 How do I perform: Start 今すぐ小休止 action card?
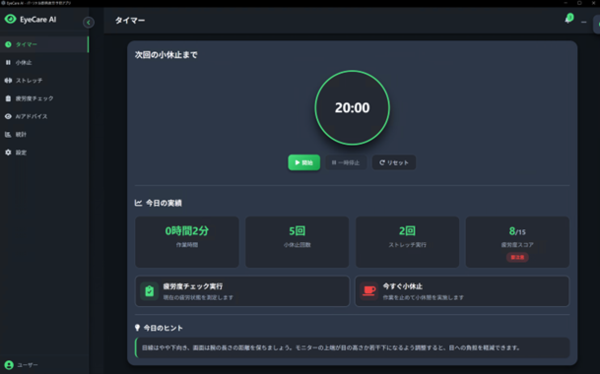tap(462, 291)
